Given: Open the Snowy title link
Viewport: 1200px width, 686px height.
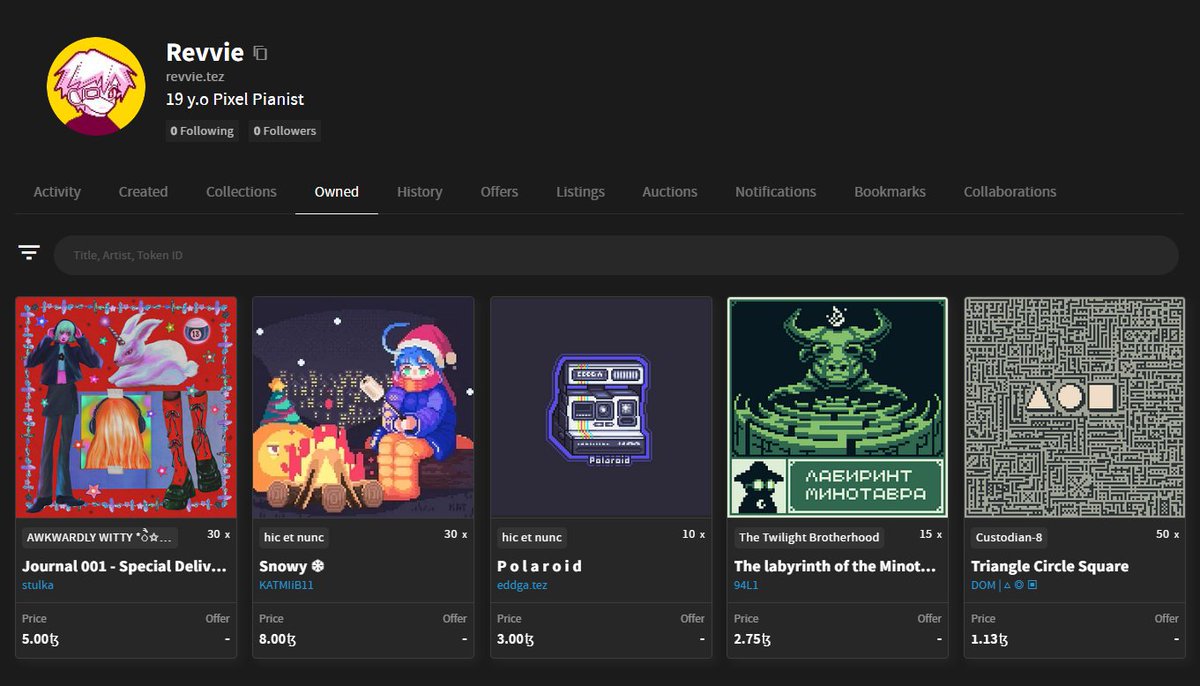Looking at the screenshot, I should tap(292, 566).
